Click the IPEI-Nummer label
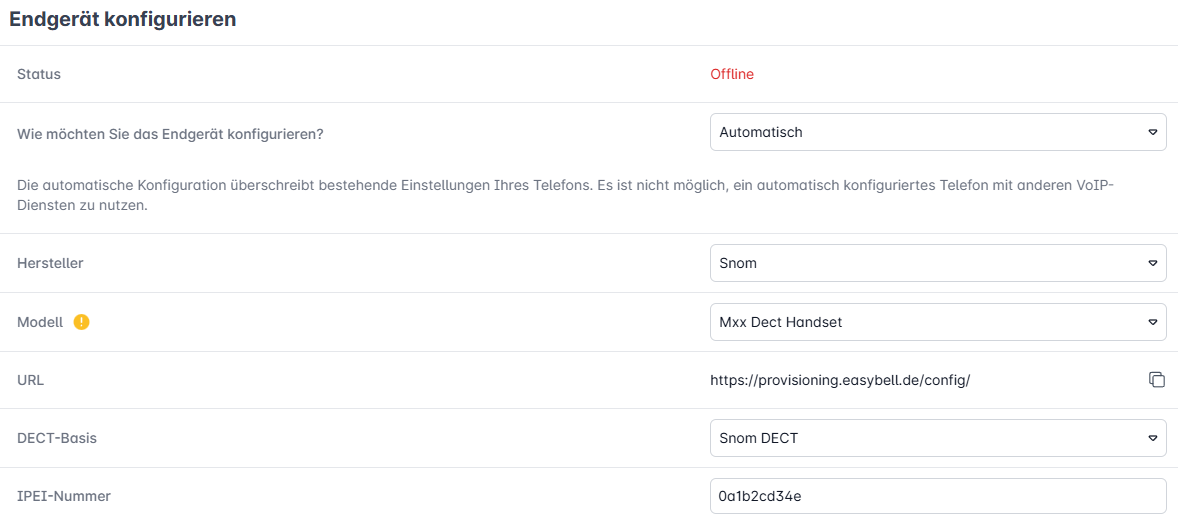The width and height of the screenshot is (1178, 520). [x=64, y=496]
